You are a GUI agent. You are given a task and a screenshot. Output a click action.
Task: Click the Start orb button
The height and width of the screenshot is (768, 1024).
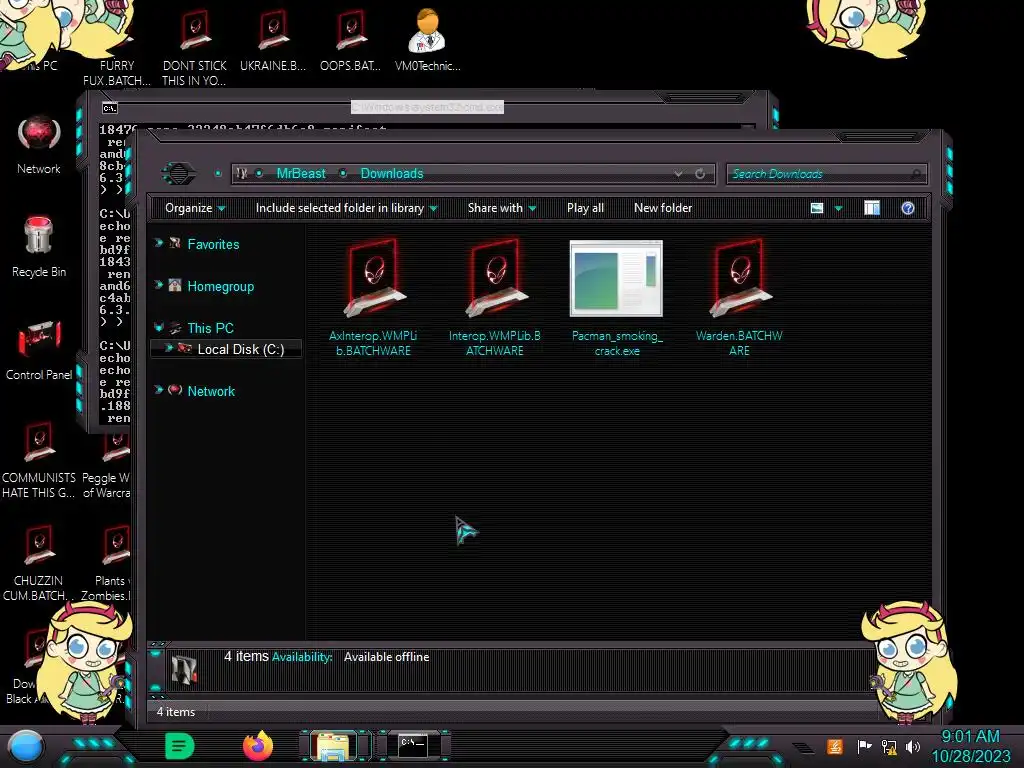(x=26, y=746)
